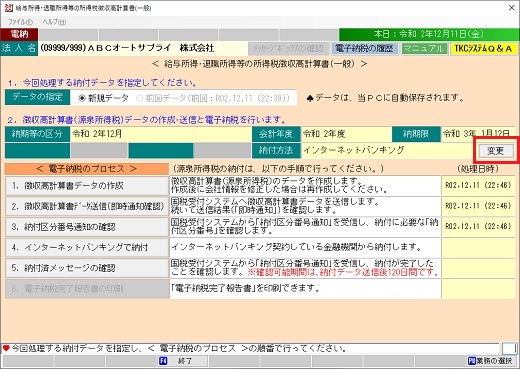Click the 変更 button for 納付方法
This screenshot has width=520, height=369.
(496, 151)
